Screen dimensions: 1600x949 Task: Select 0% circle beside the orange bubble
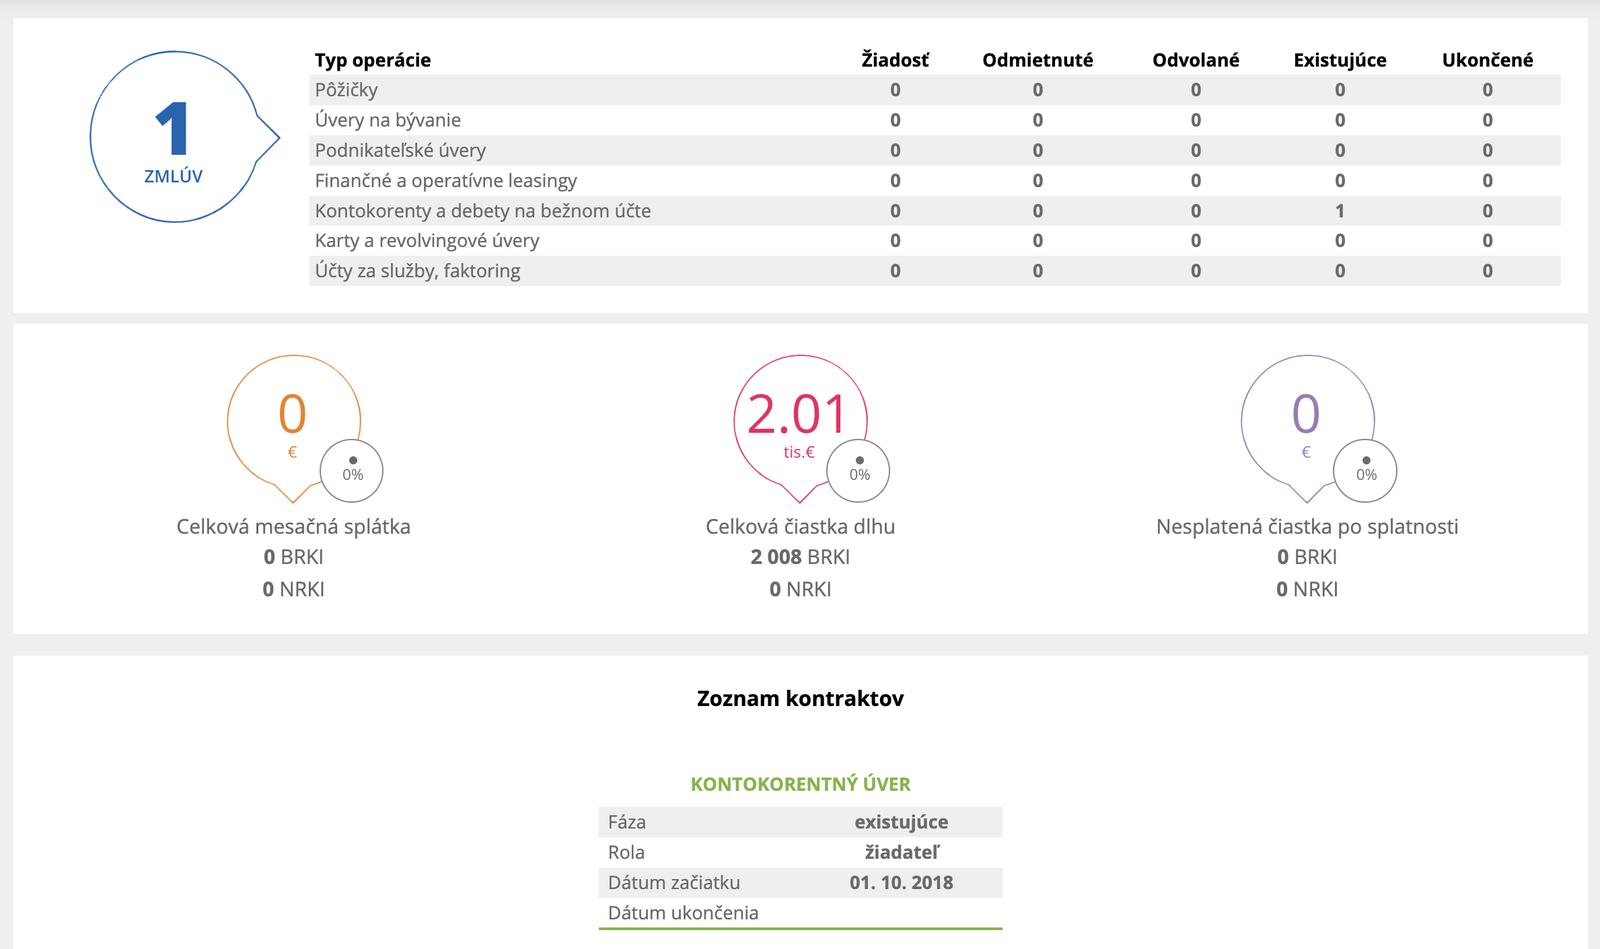[x=352, y=470]
